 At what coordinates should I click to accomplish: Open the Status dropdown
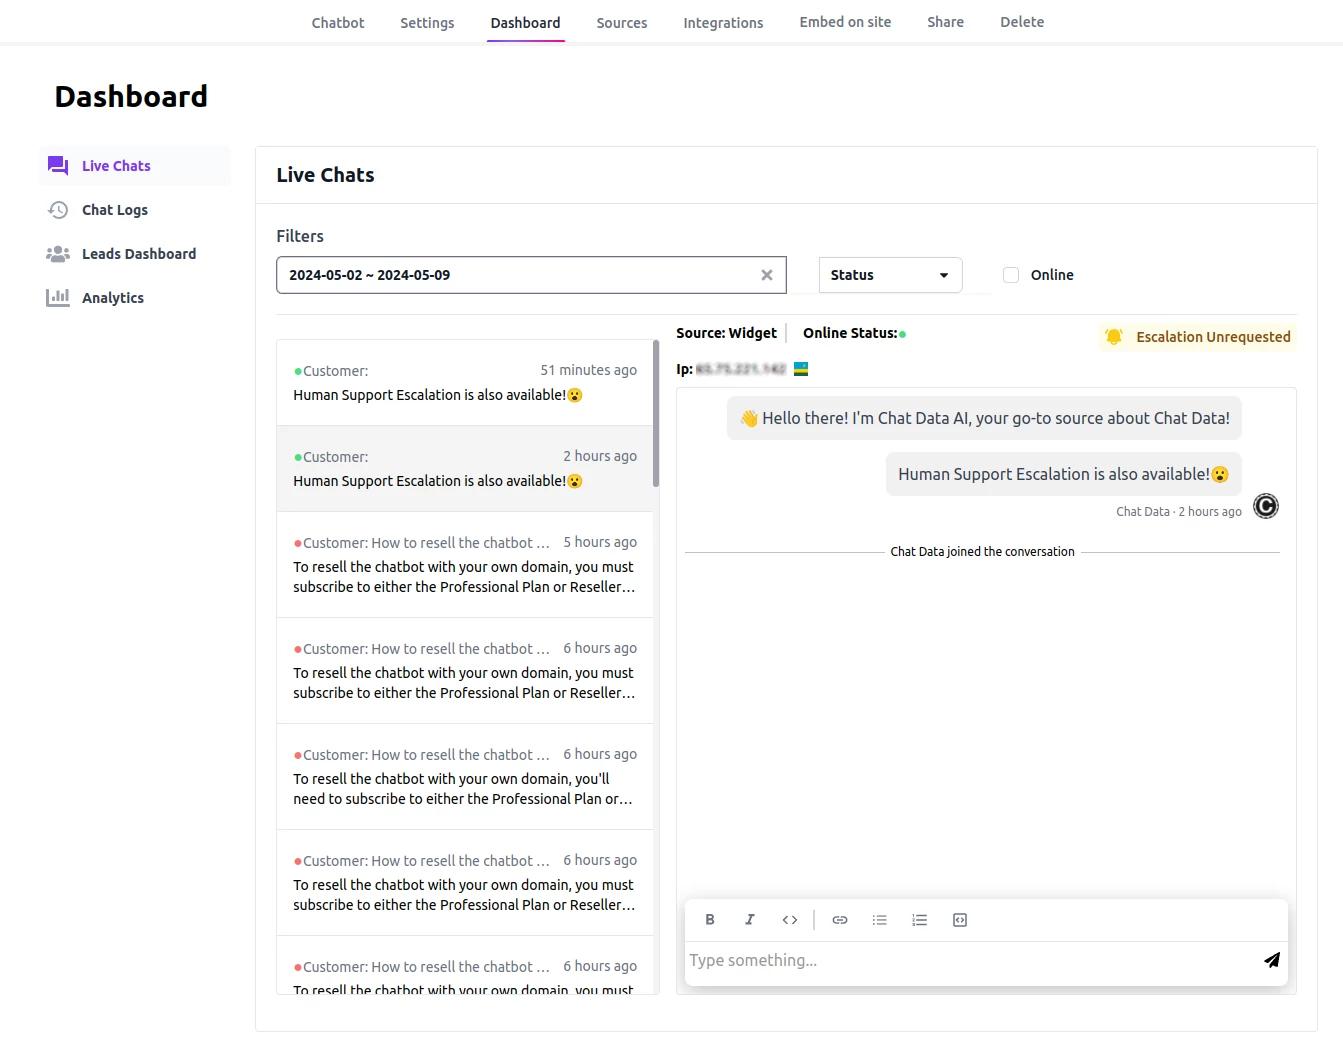(890, 275)
